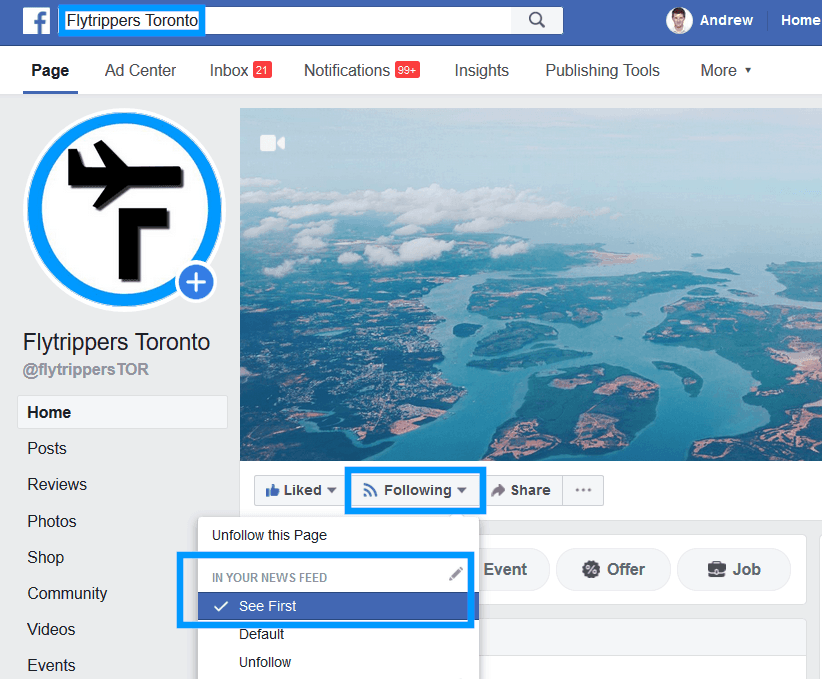Screen dimensions: 822x679
Task: Click the plus icon on profile picture
Action: (196, 282)
